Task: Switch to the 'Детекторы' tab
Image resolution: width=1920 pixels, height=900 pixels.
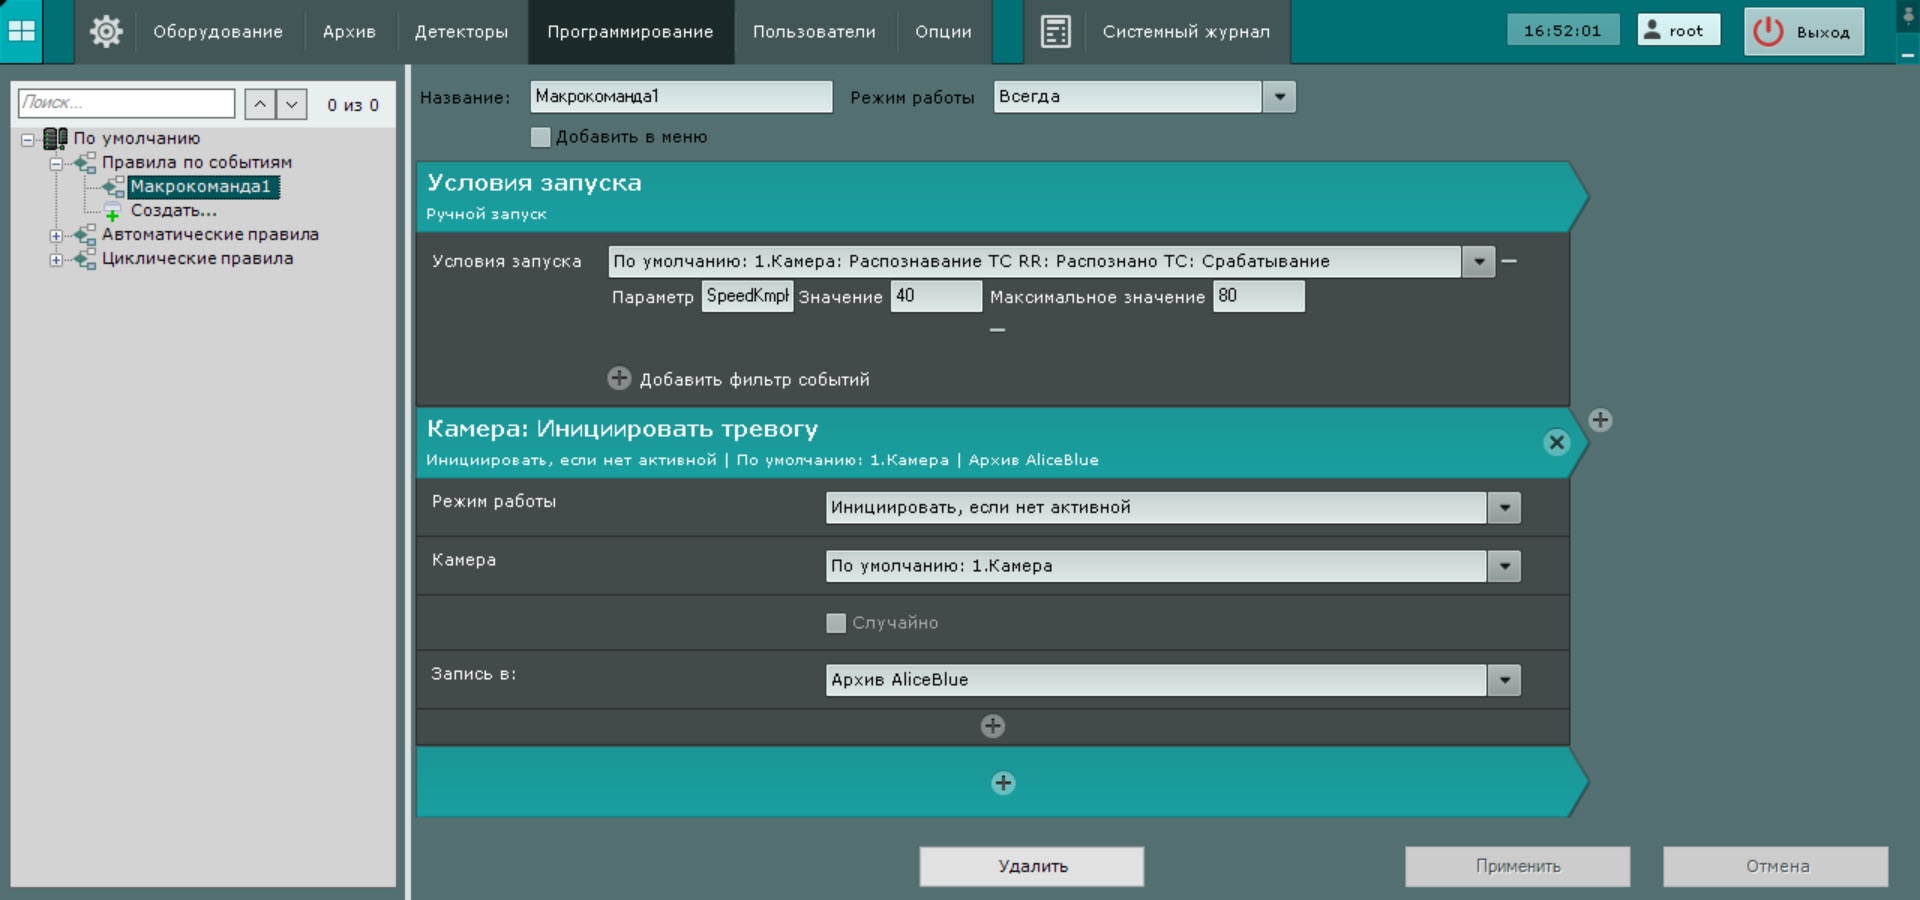Action: [x=461, y=32]
